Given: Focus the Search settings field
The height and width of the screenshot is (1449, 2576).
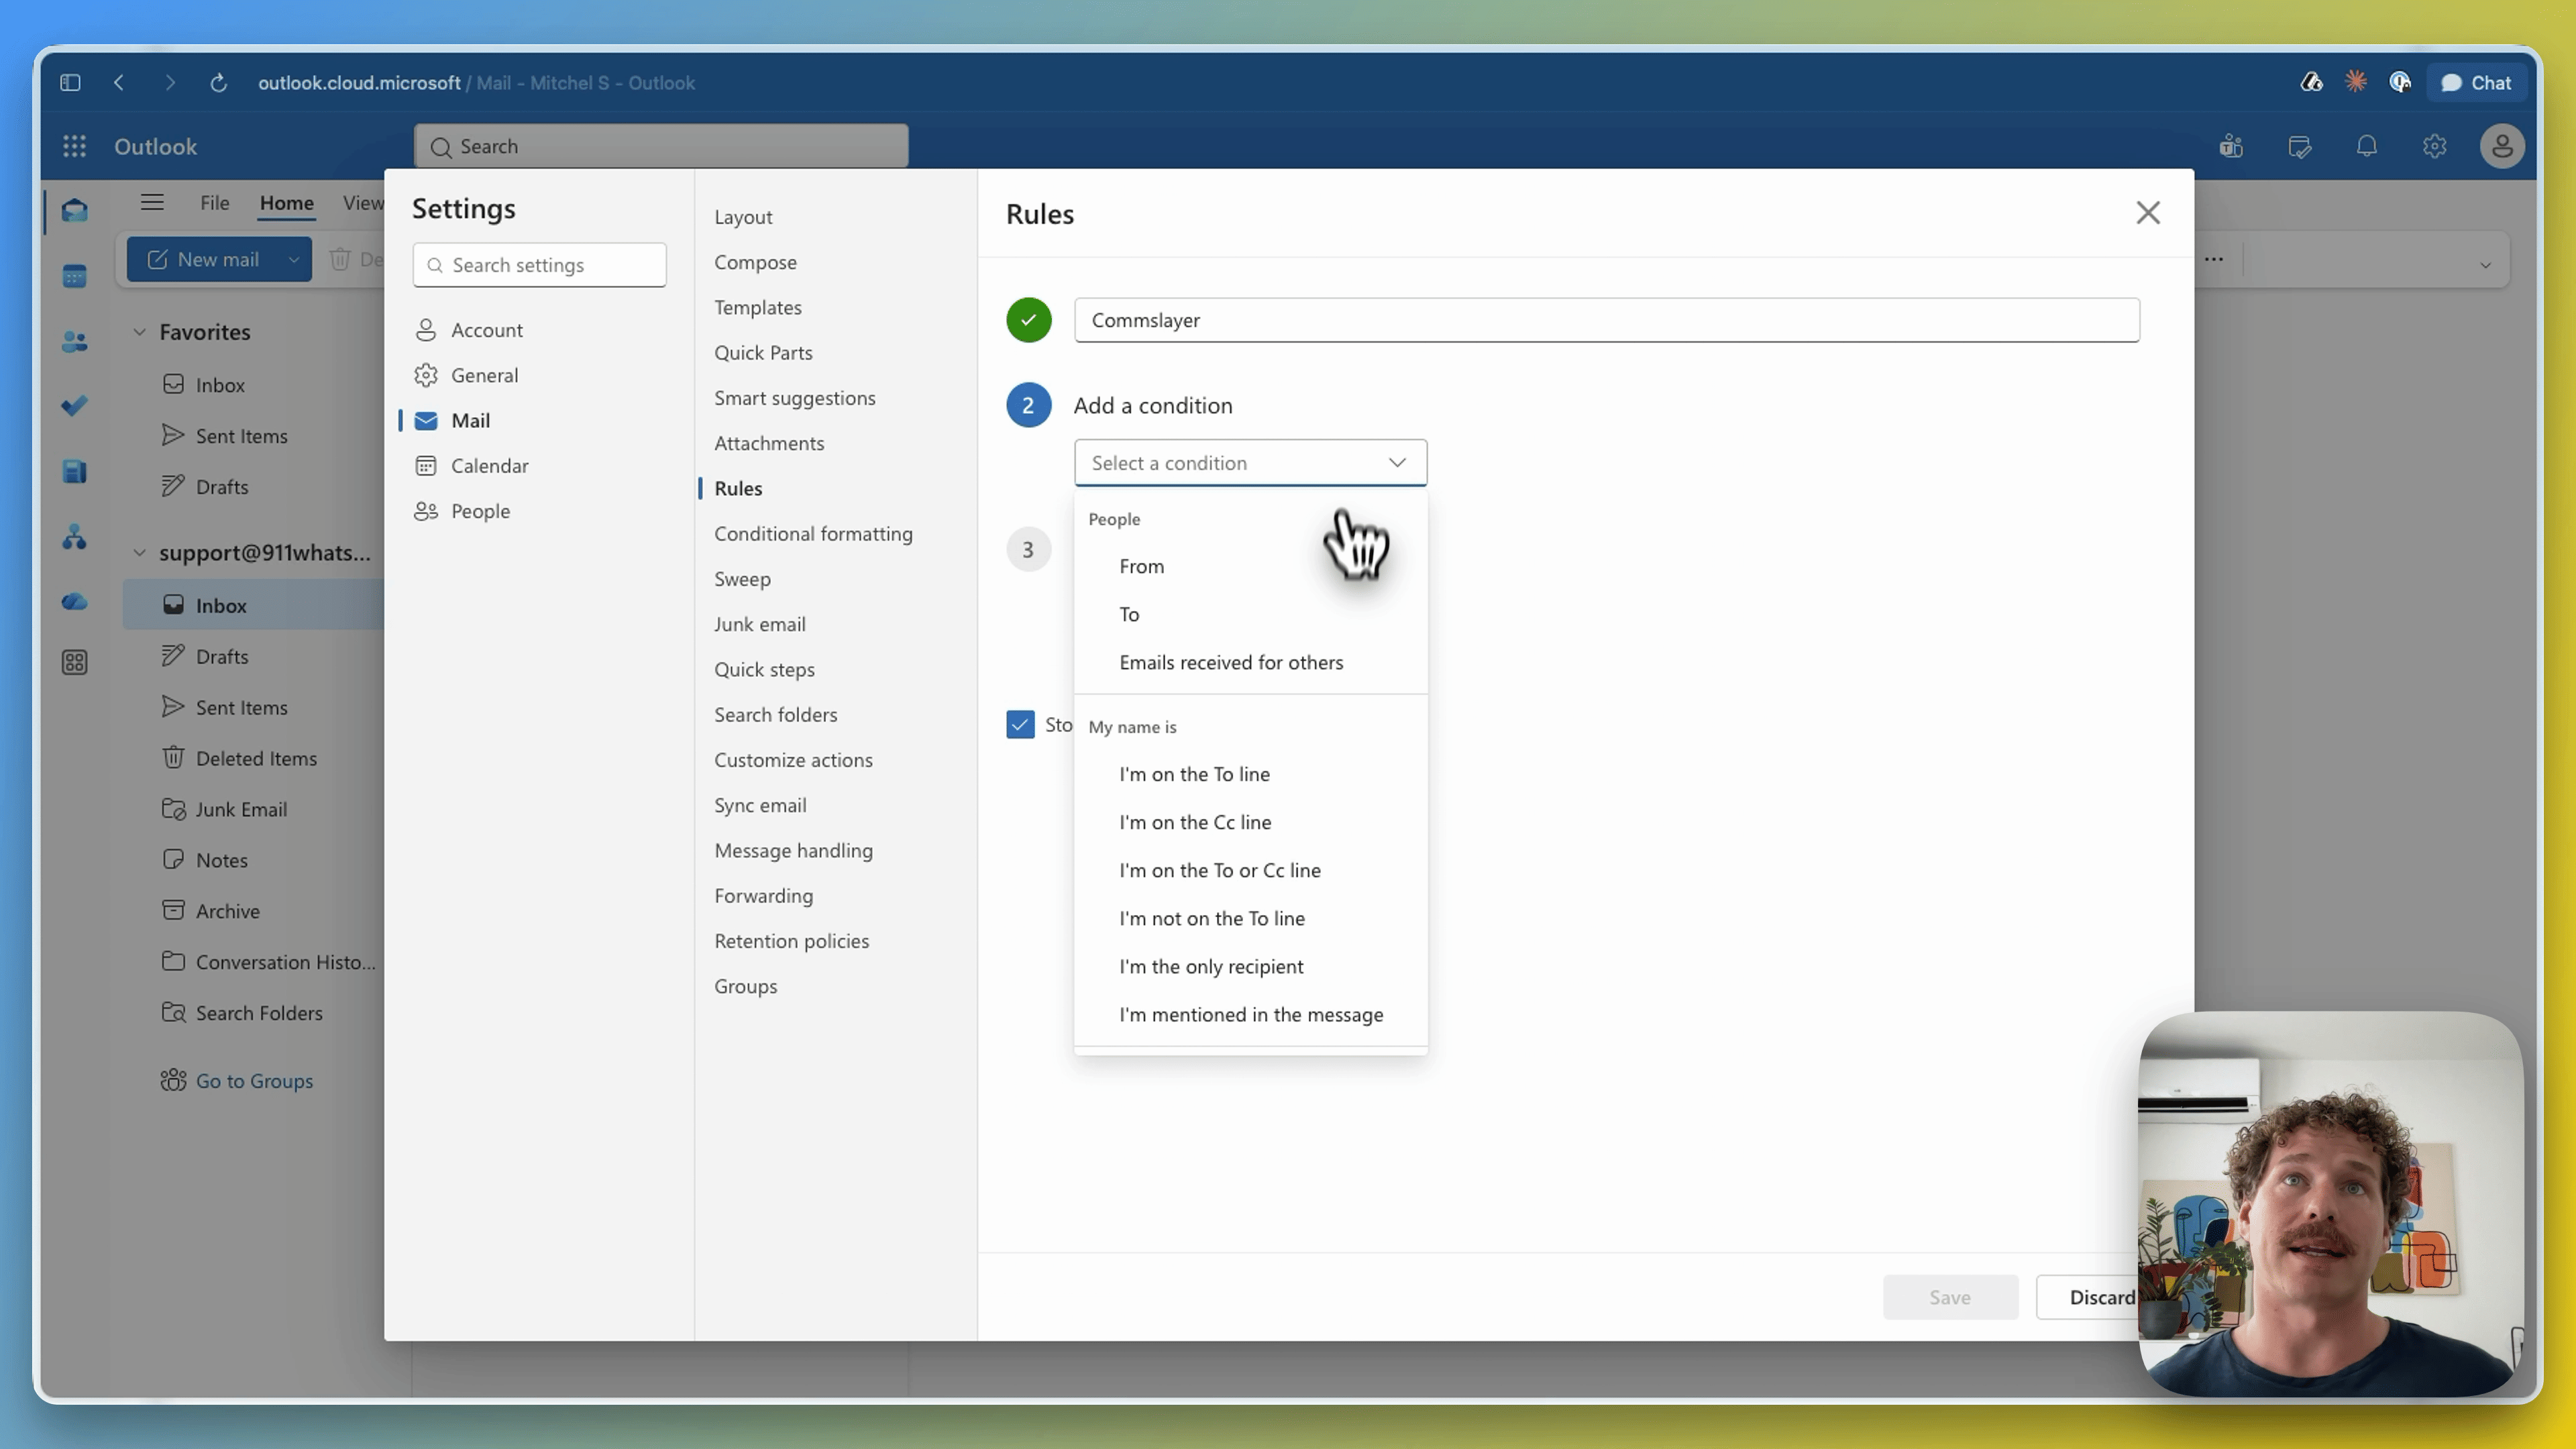Looking at the screenshot, I should [539, 265].
